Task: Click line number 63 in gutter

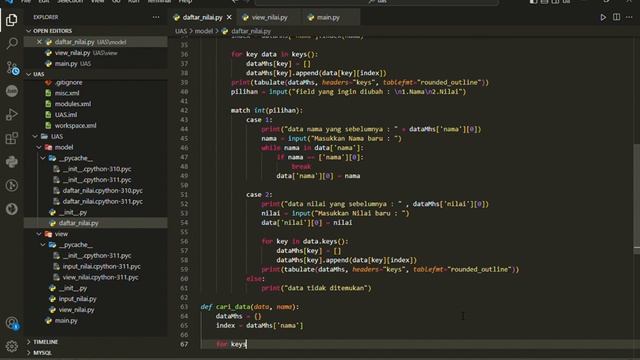Action: (x=184, y=307)
